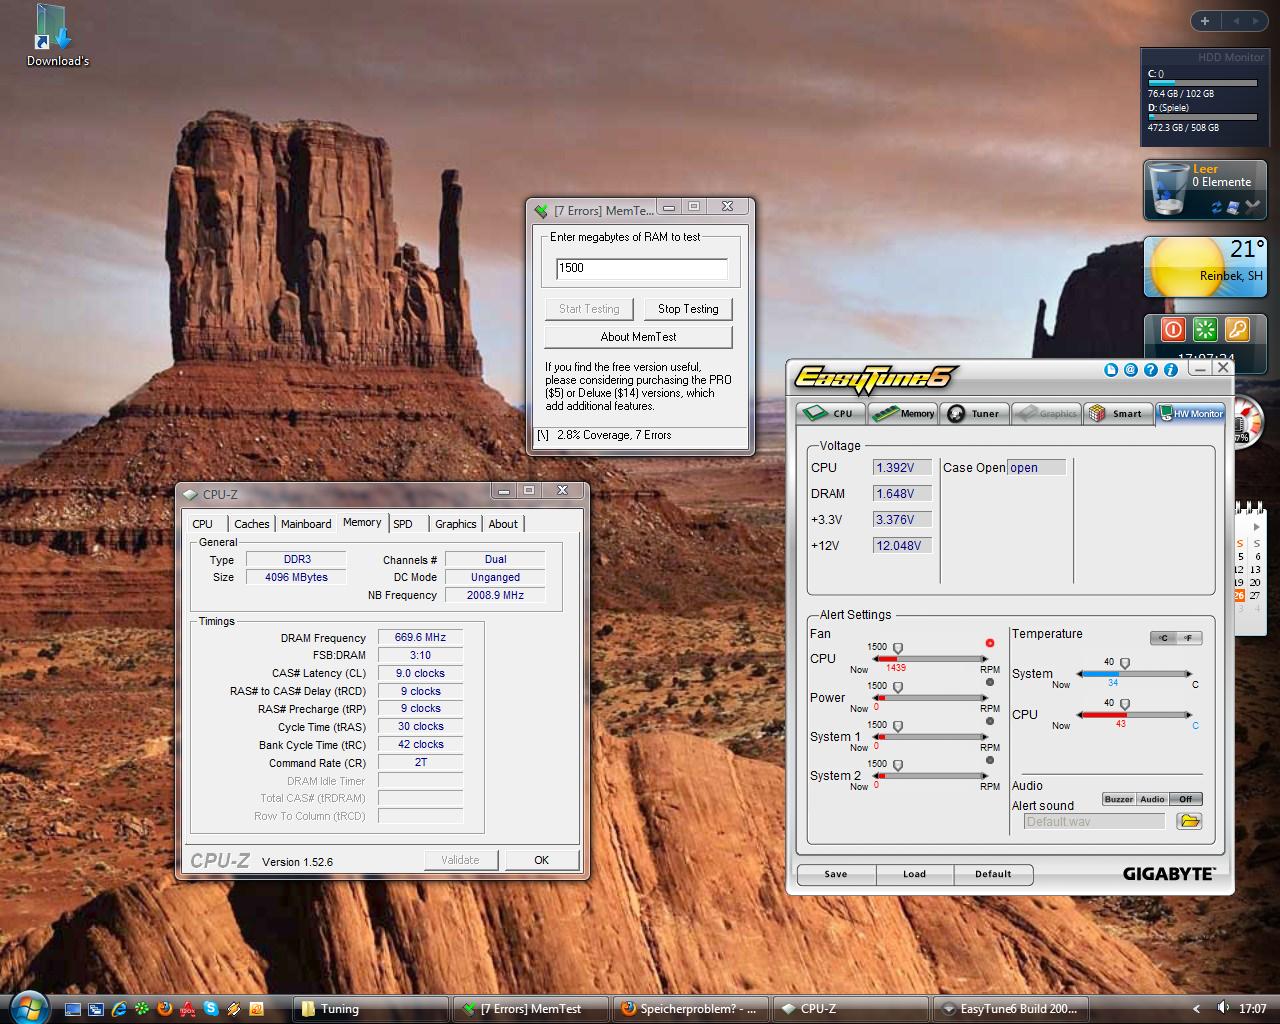Launch ICQ green flower quick launch icon

click(142, 1009)
